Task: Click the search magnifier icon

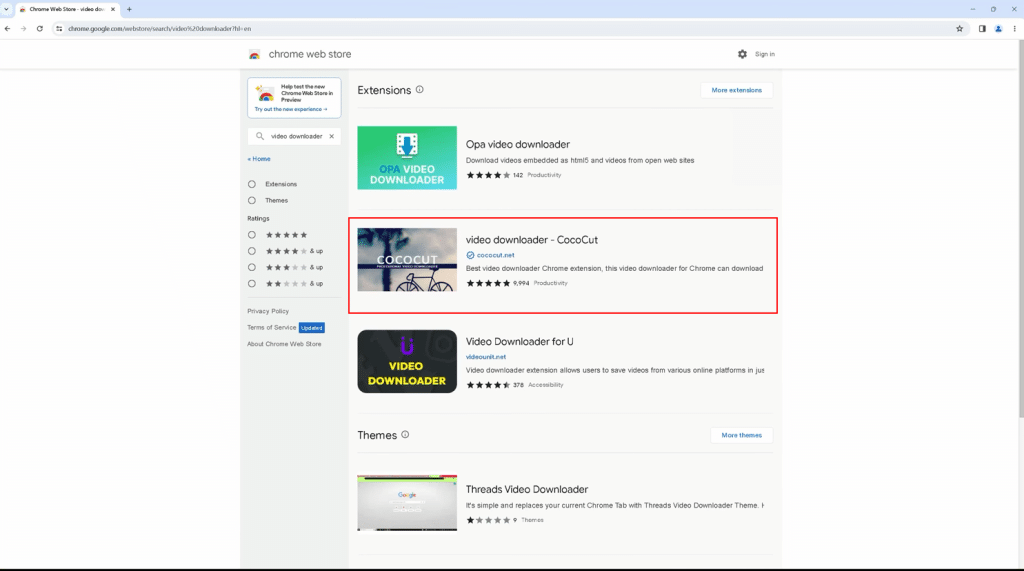Action: [x=260, y=137]
